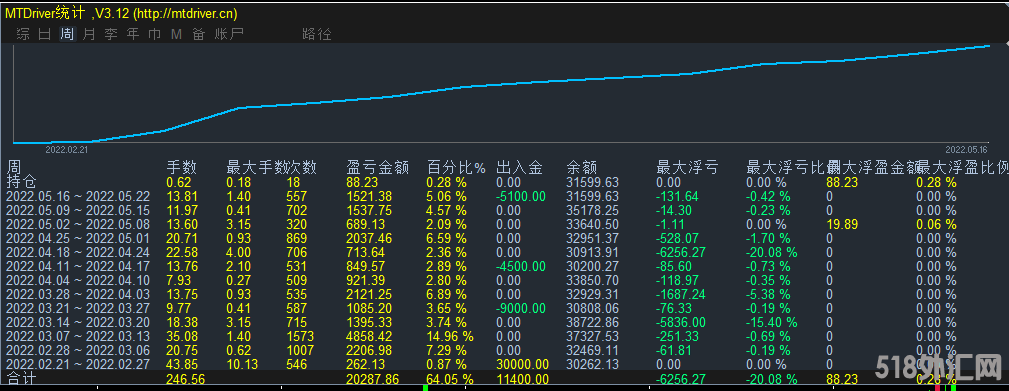
Task: Select the M tab
Action: (176, 34)
